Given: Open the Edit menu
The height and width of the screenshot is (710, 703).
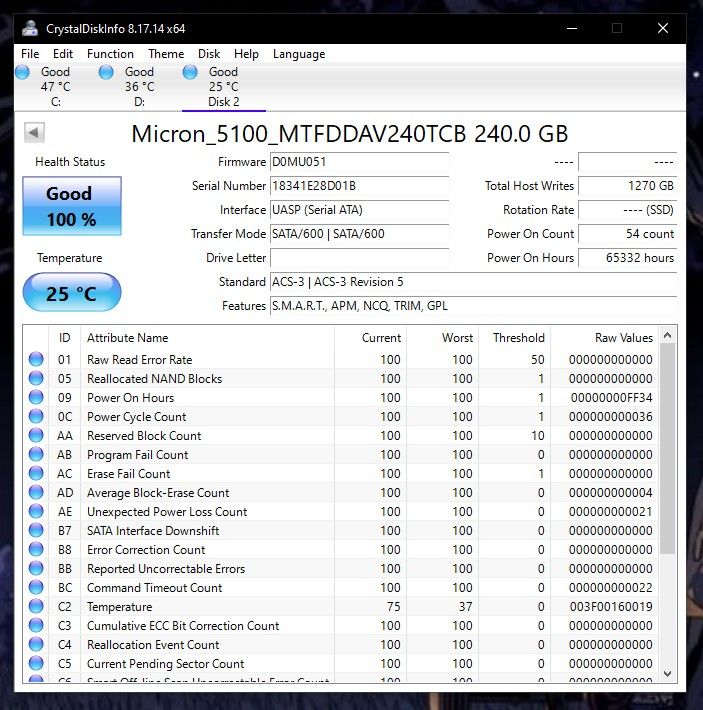Looking at the screenshot, I should [x=63, y=54].
